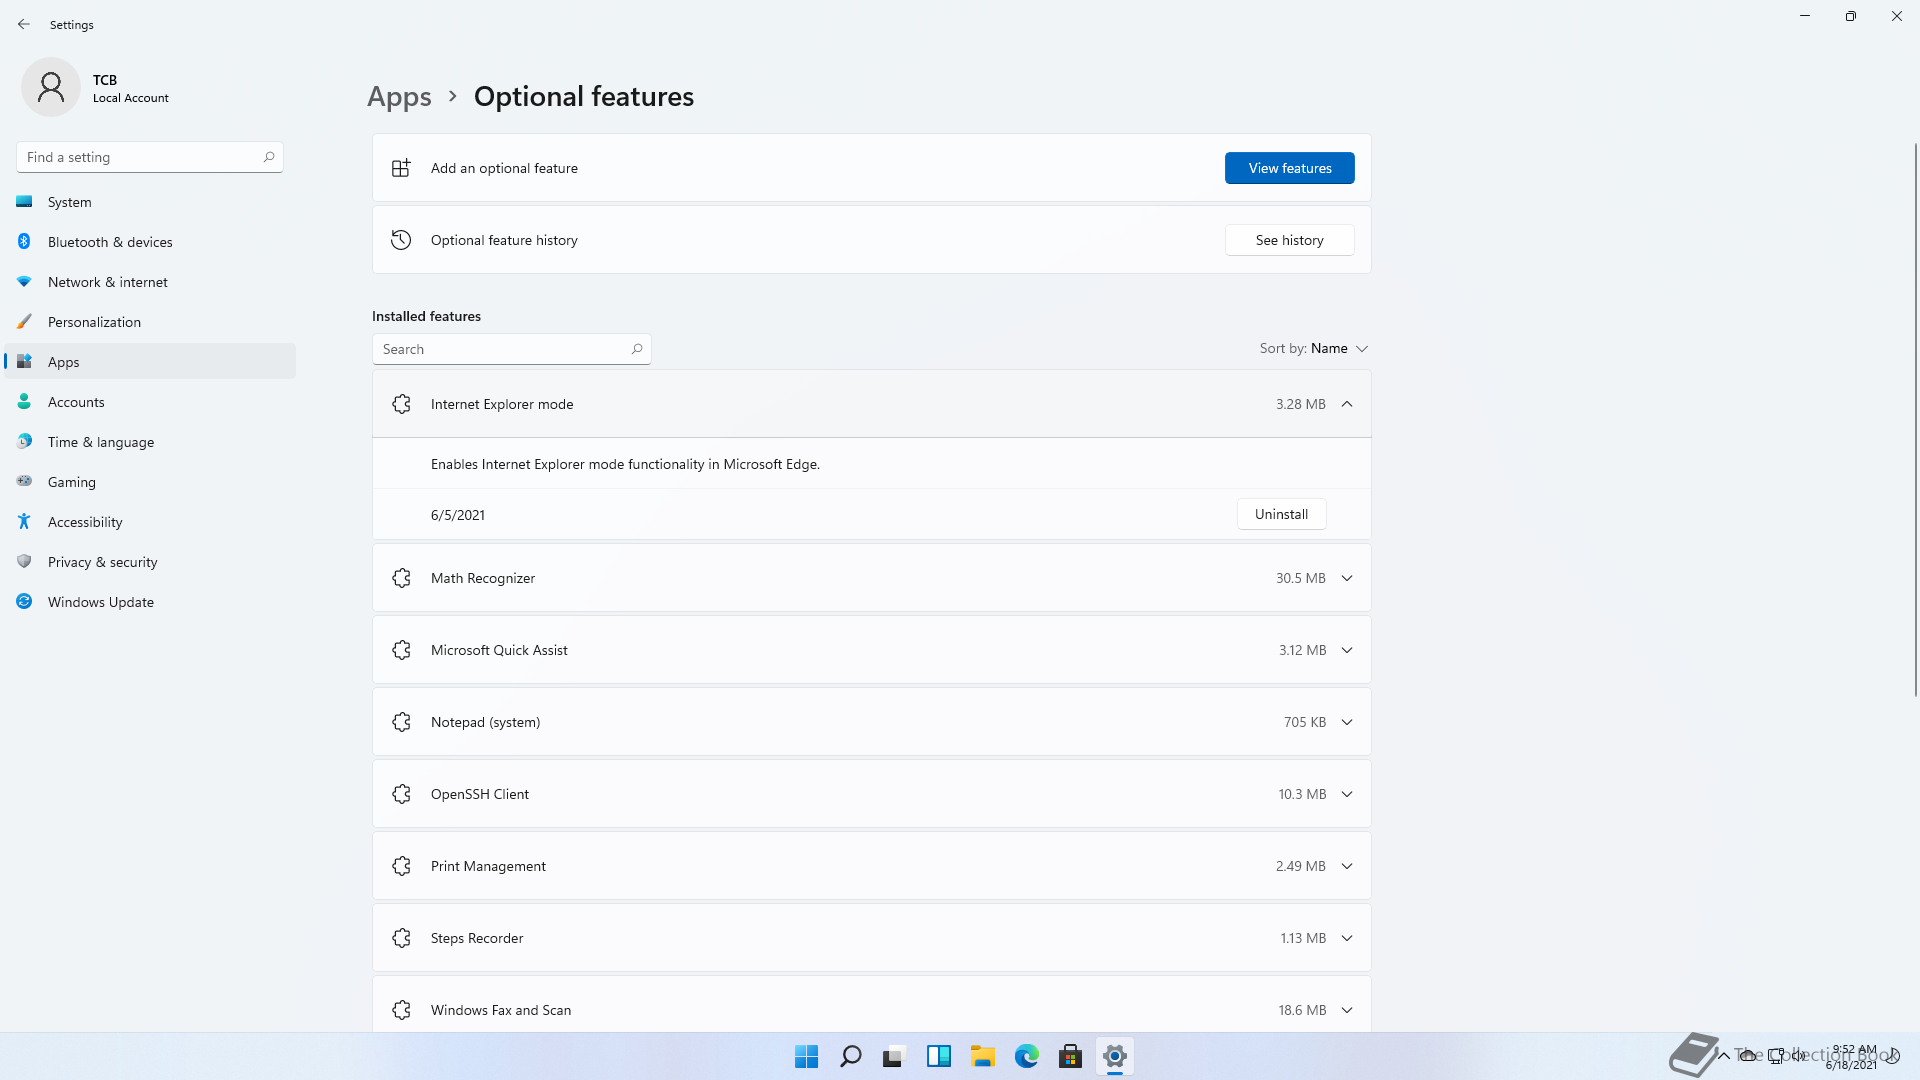Click the search magnifier in Find a setting
1920x1080 pixels.
[x=269, y=157]
